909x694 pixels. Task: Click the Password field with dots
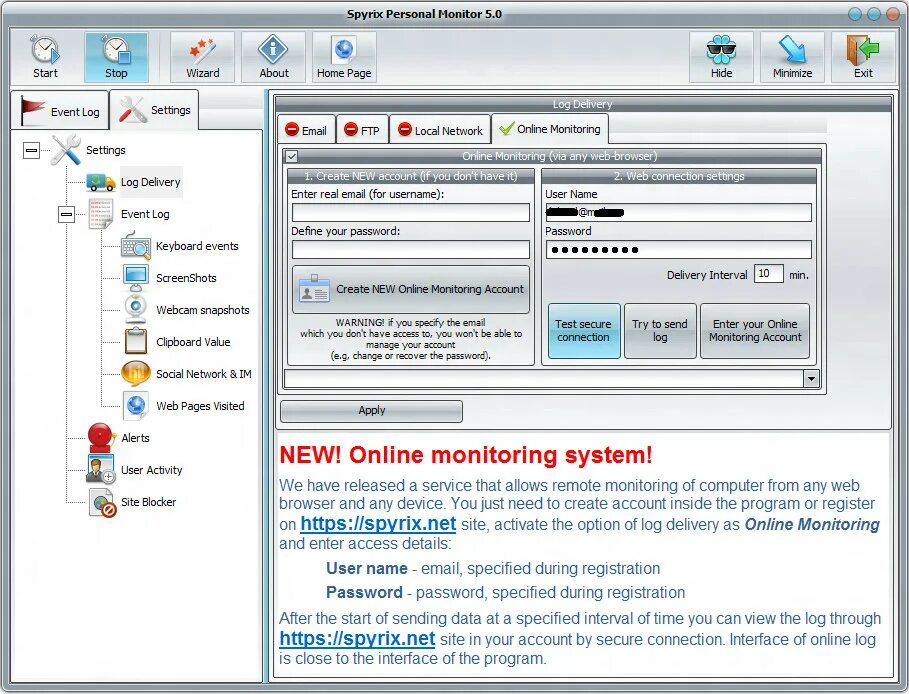(678, 249)
